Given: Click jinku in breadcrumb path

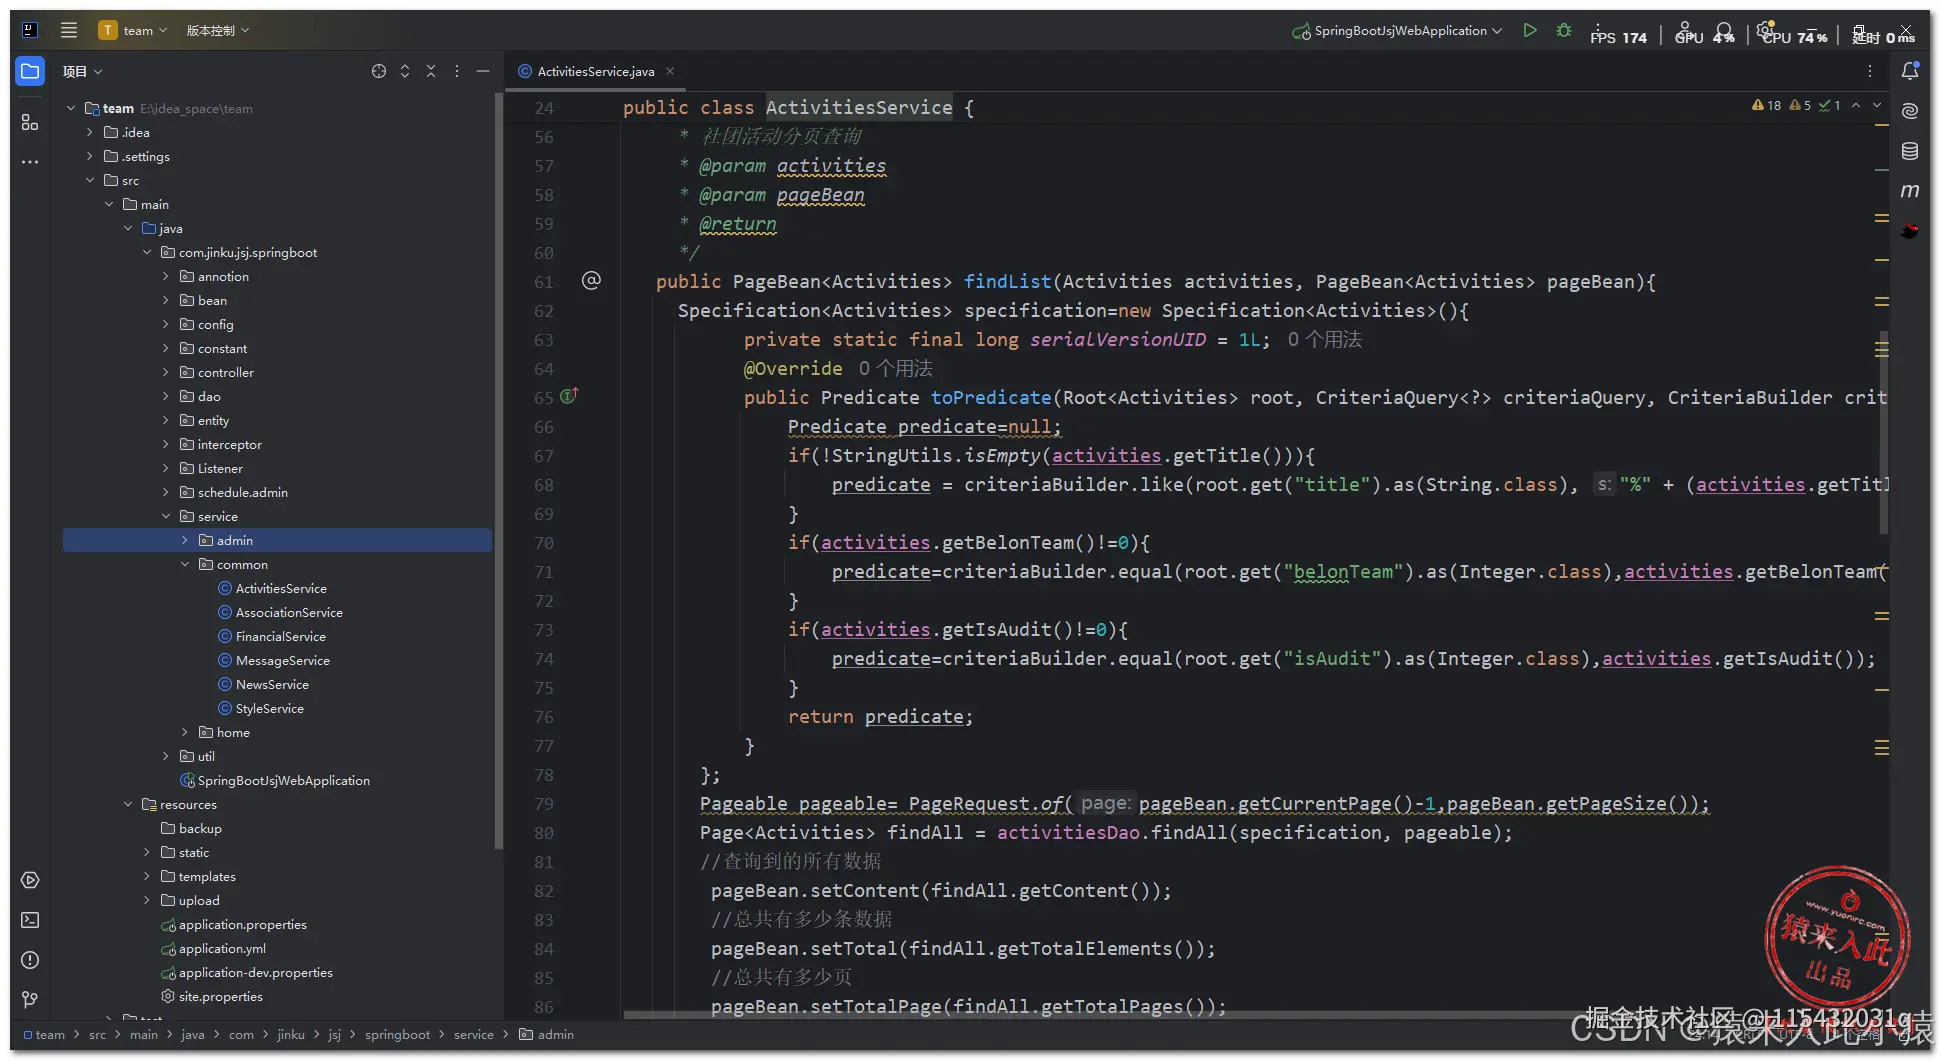Looking at the screenshot, I should (x=291, y=1034).
